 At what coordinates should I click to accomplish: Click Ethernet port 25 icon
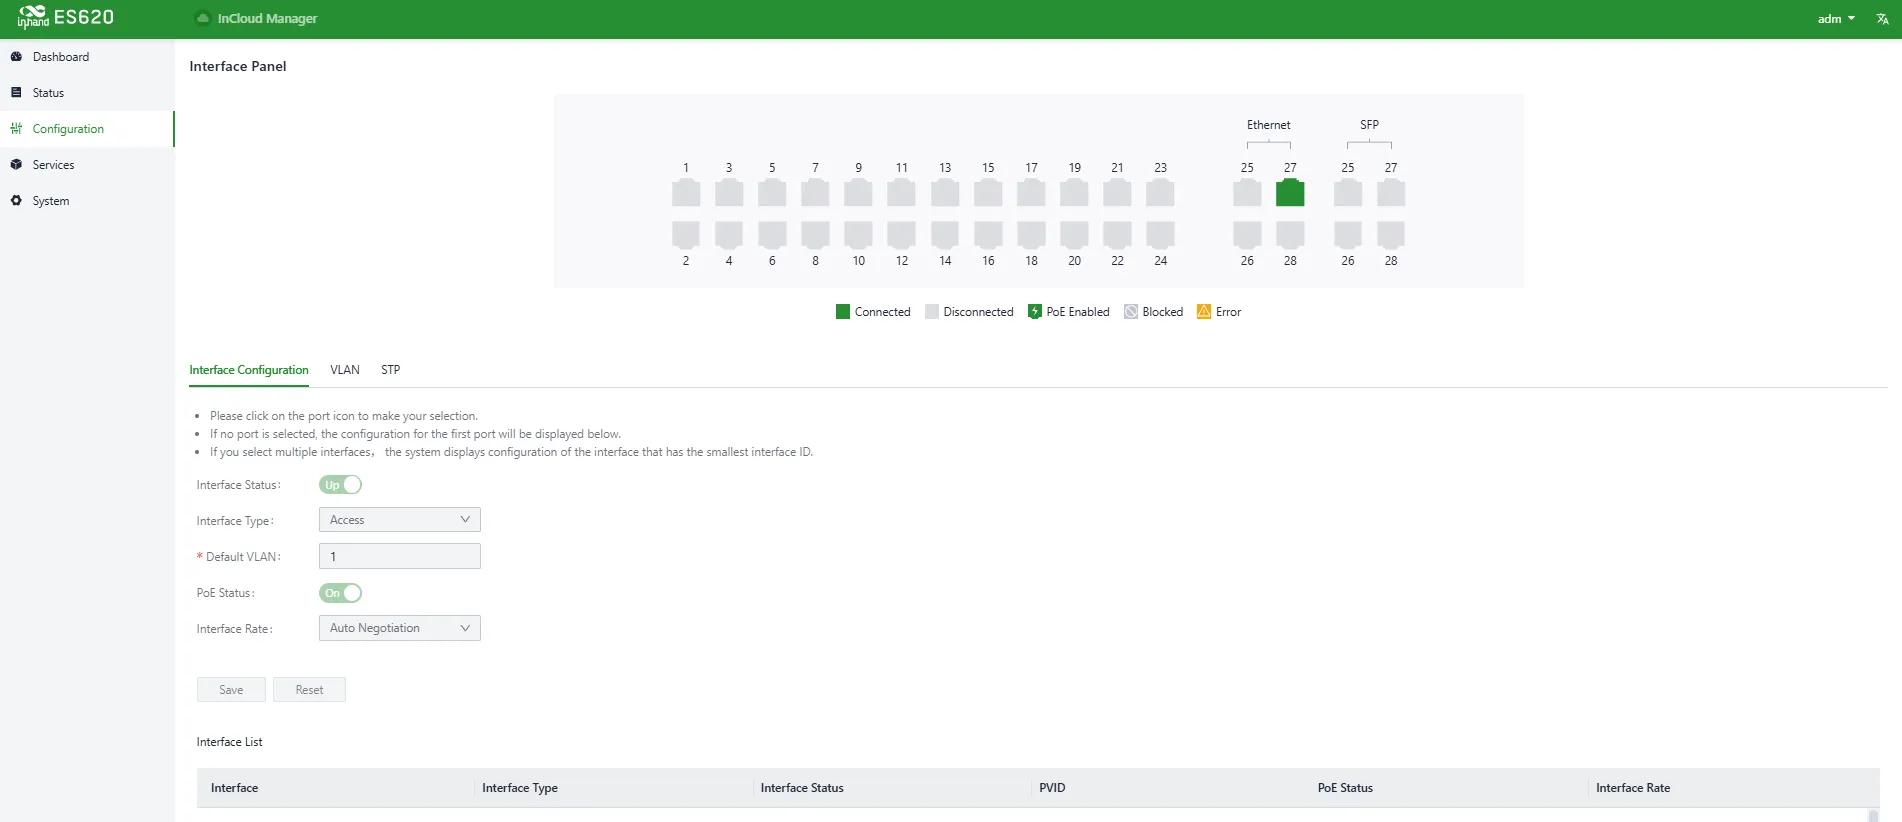1247,193
